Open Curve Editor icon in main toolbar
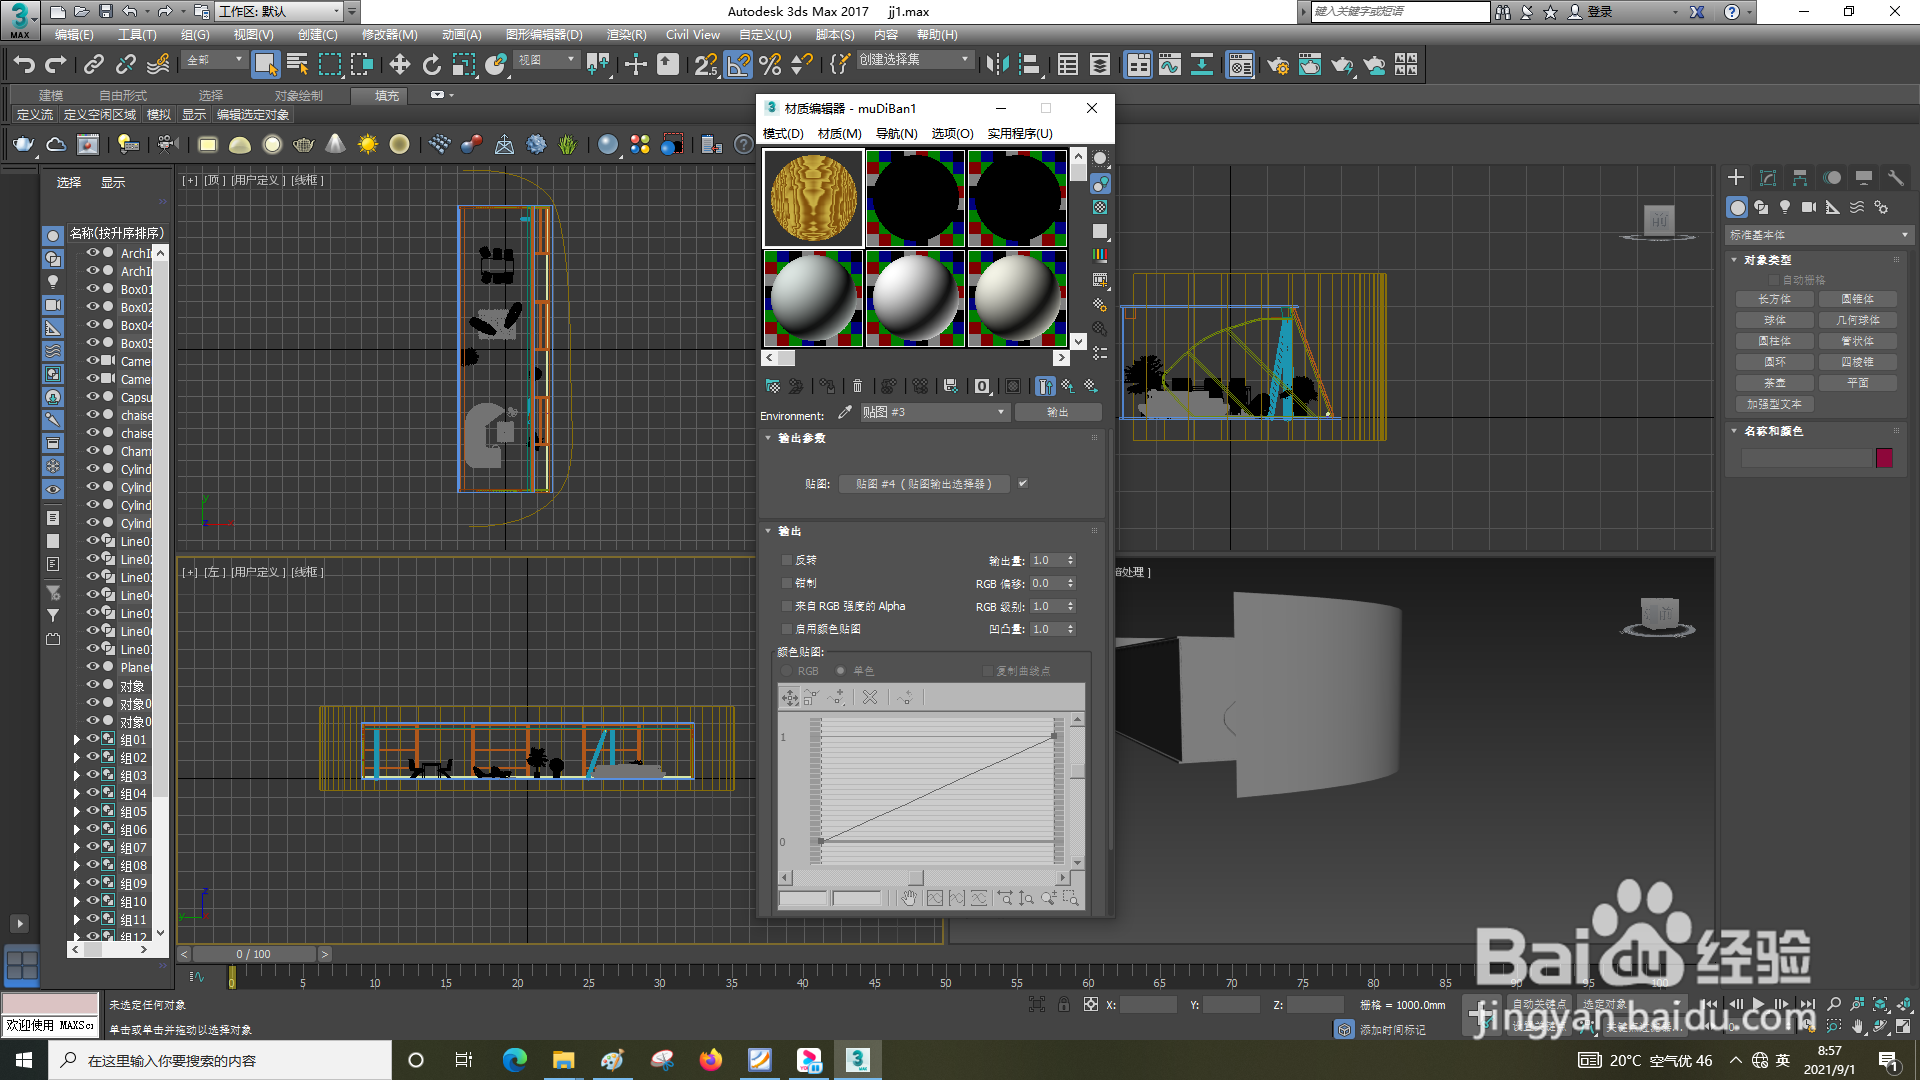 (1170, 65)
